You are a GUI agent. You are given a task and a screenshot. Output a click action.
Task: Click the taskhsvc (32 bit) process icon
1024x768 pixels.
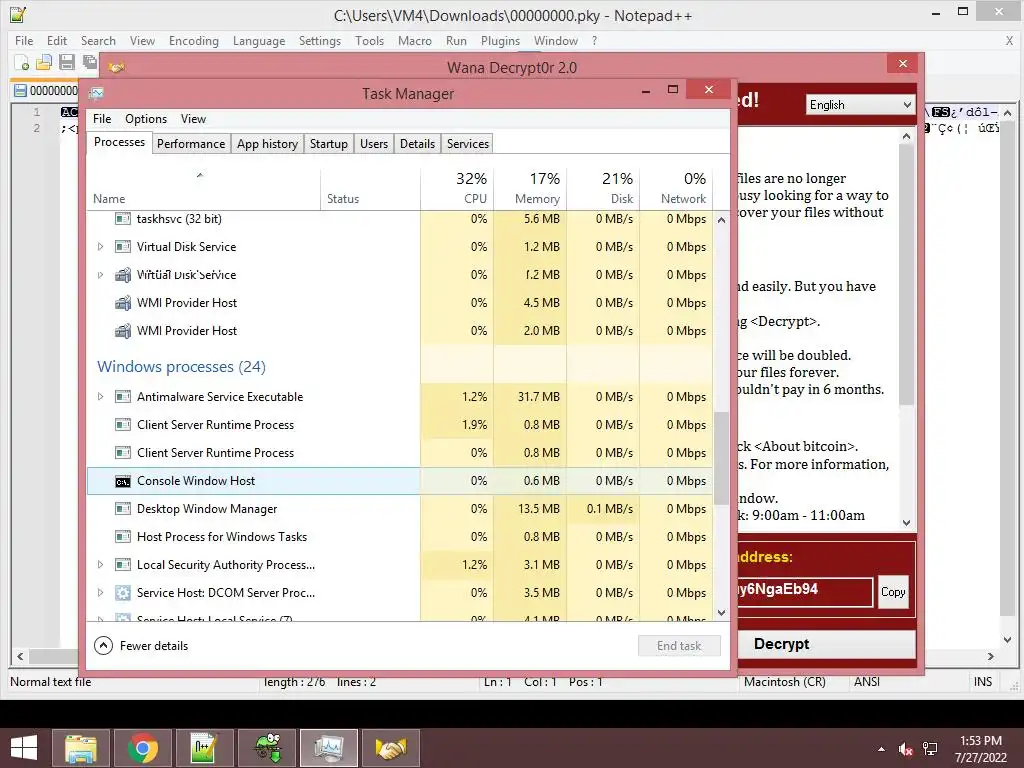coord(123,219)
